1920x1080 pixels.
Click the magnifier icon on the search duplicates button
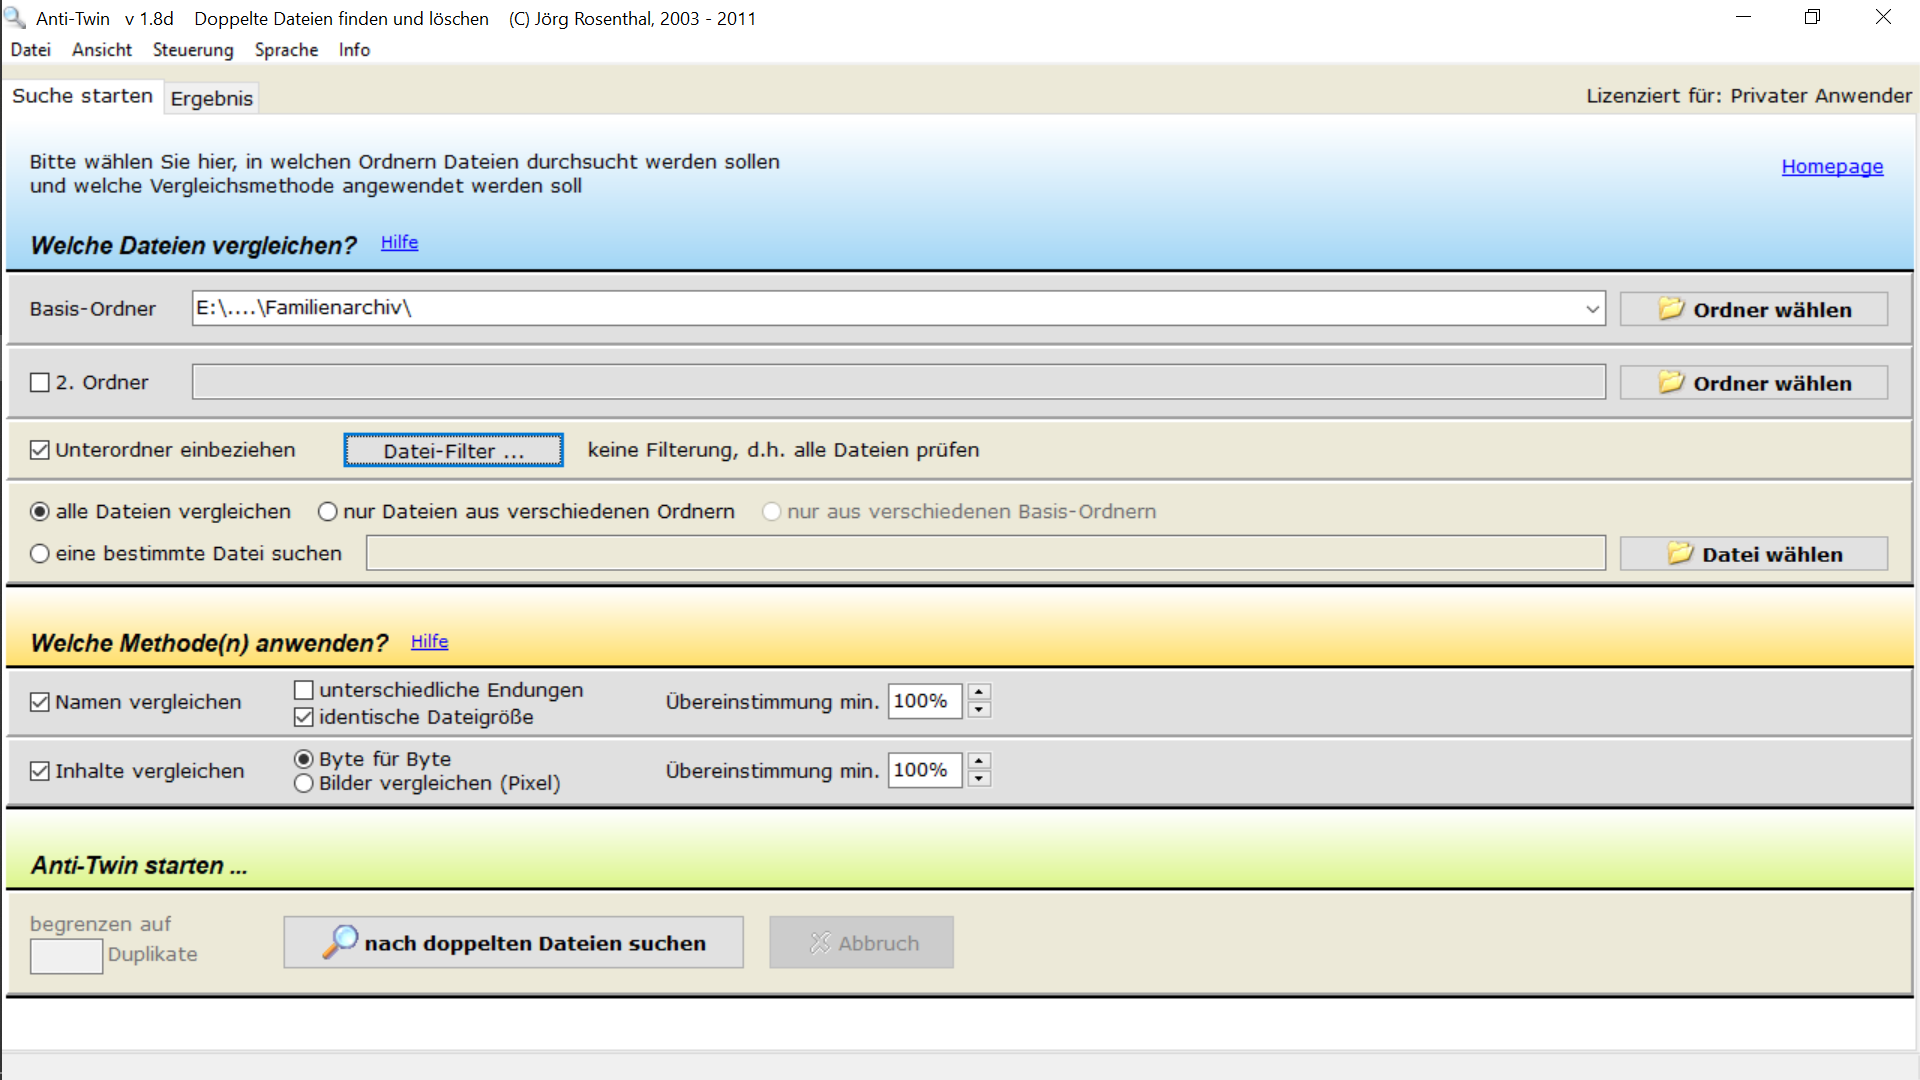pyautogui.click(x=340, y=941)
